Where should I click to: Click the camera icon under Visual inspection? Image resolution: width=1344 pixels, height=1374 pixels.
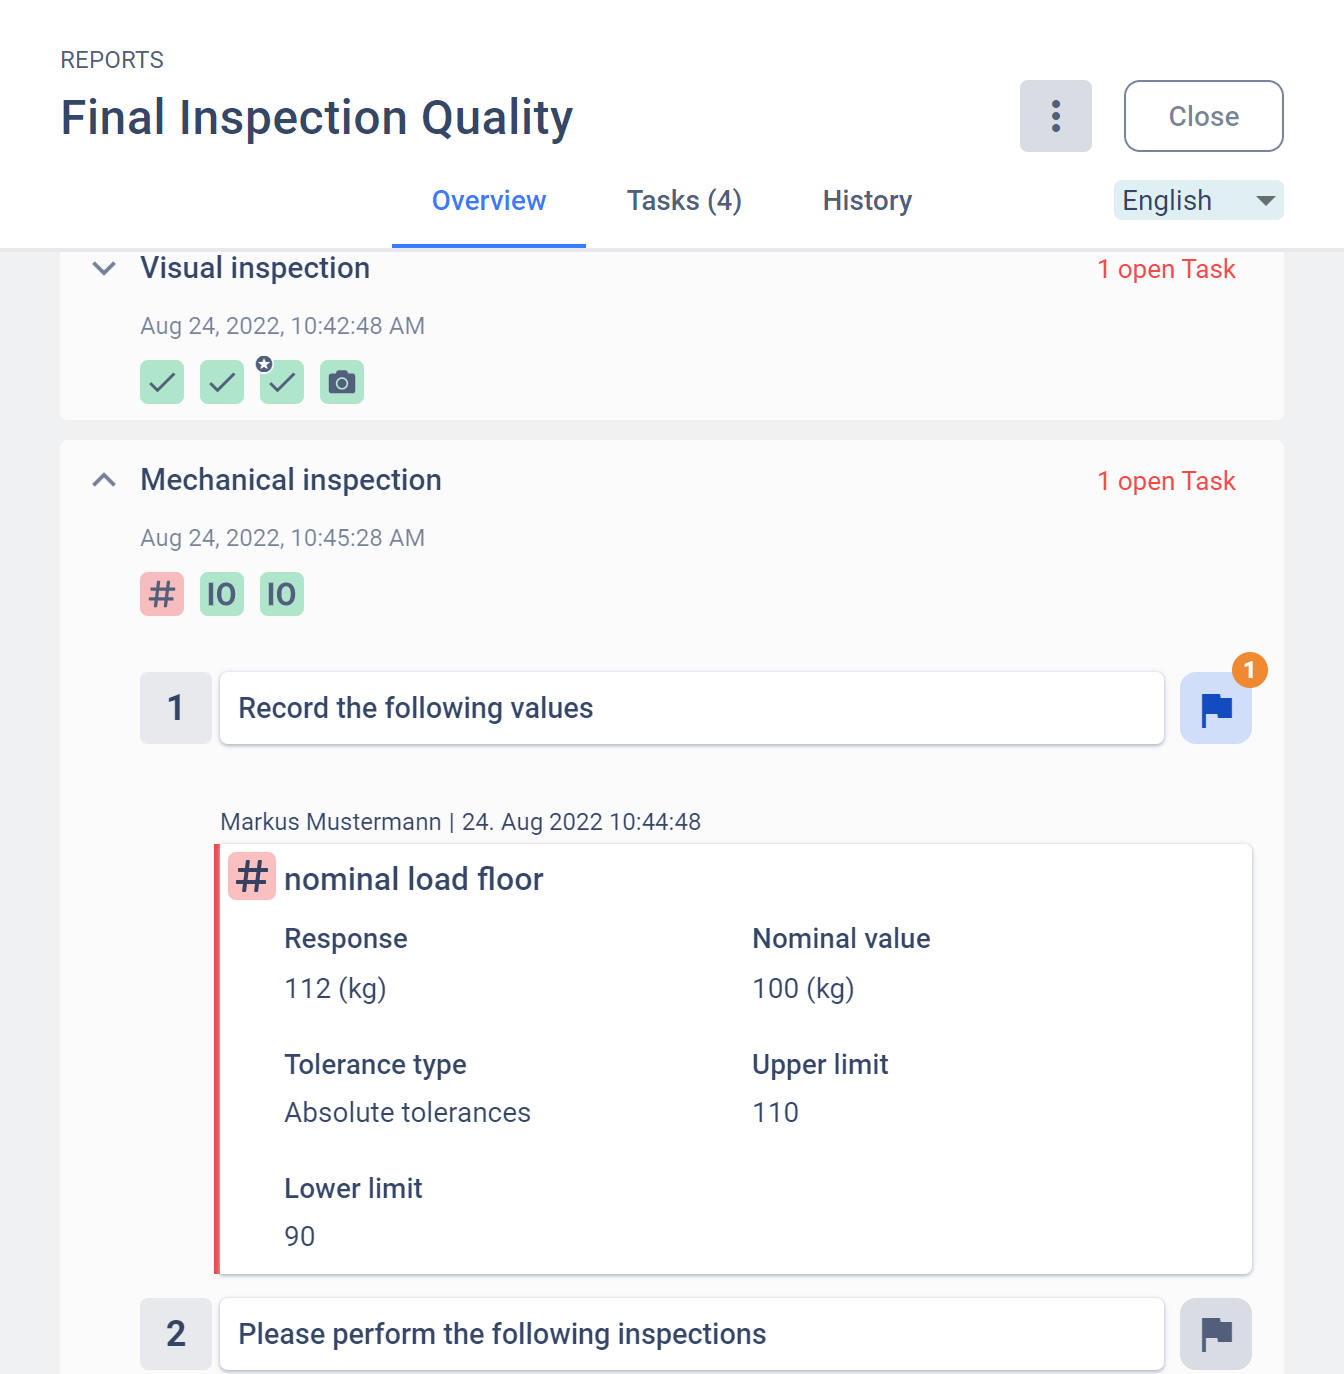[341, 382]
